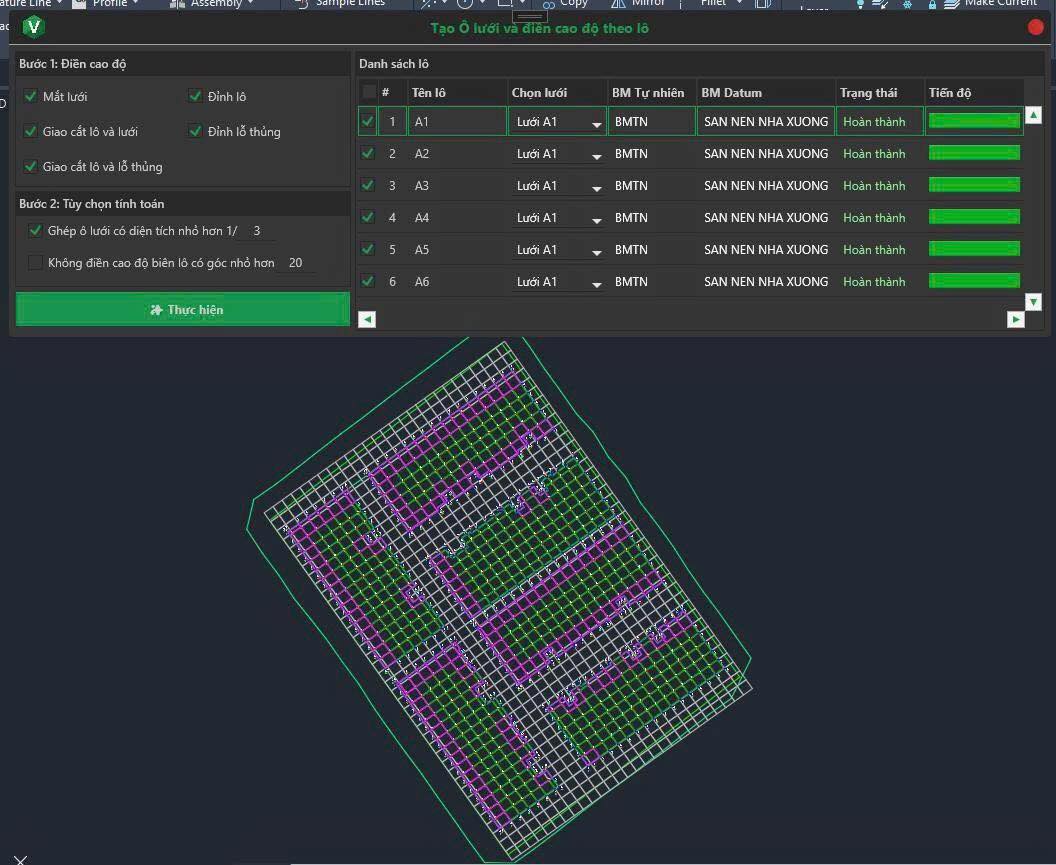Viewport: 1056px width, 865px height.
Task: Uncheck the Đỉnh lô option
Action: [x=195, y=96]
